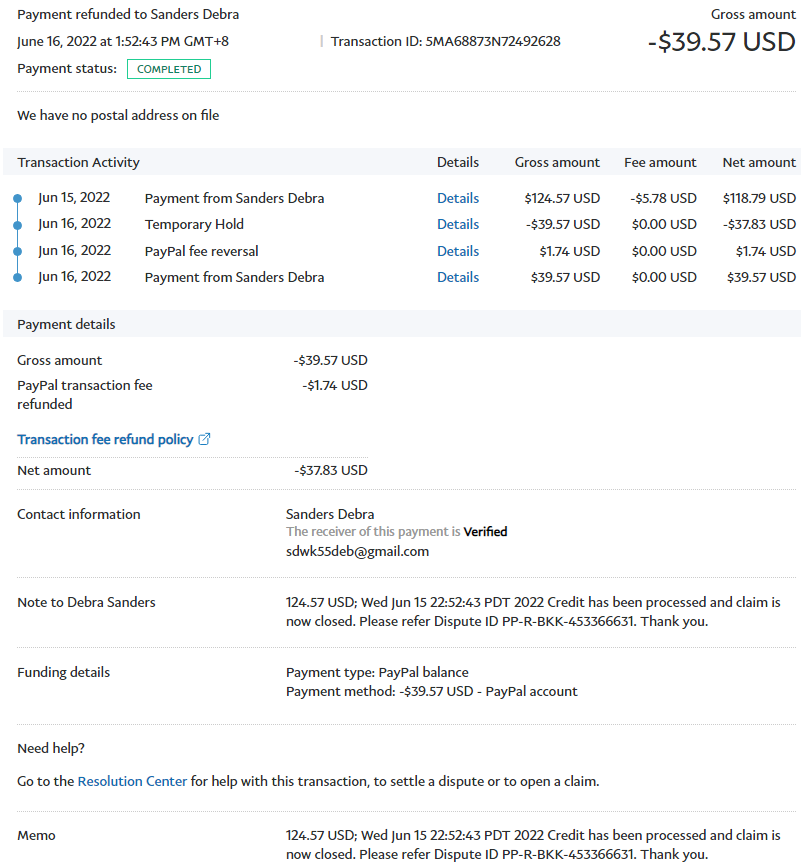The height and width of the screenshot is (866, 801).
Task: Click the sdwk55deb@gmail.com email address
Action: pos(357,551)
